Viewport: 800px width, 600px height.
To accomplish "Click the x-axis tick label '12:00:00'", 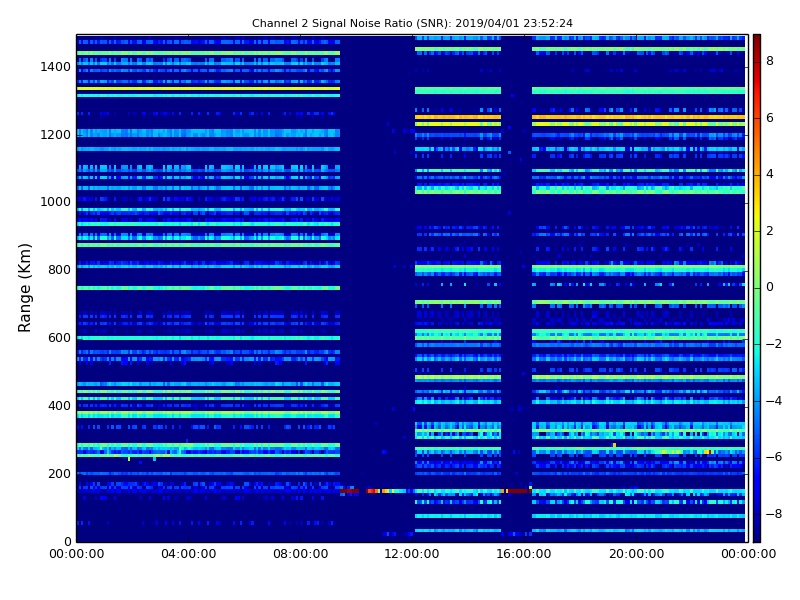I will click(412, 554).
